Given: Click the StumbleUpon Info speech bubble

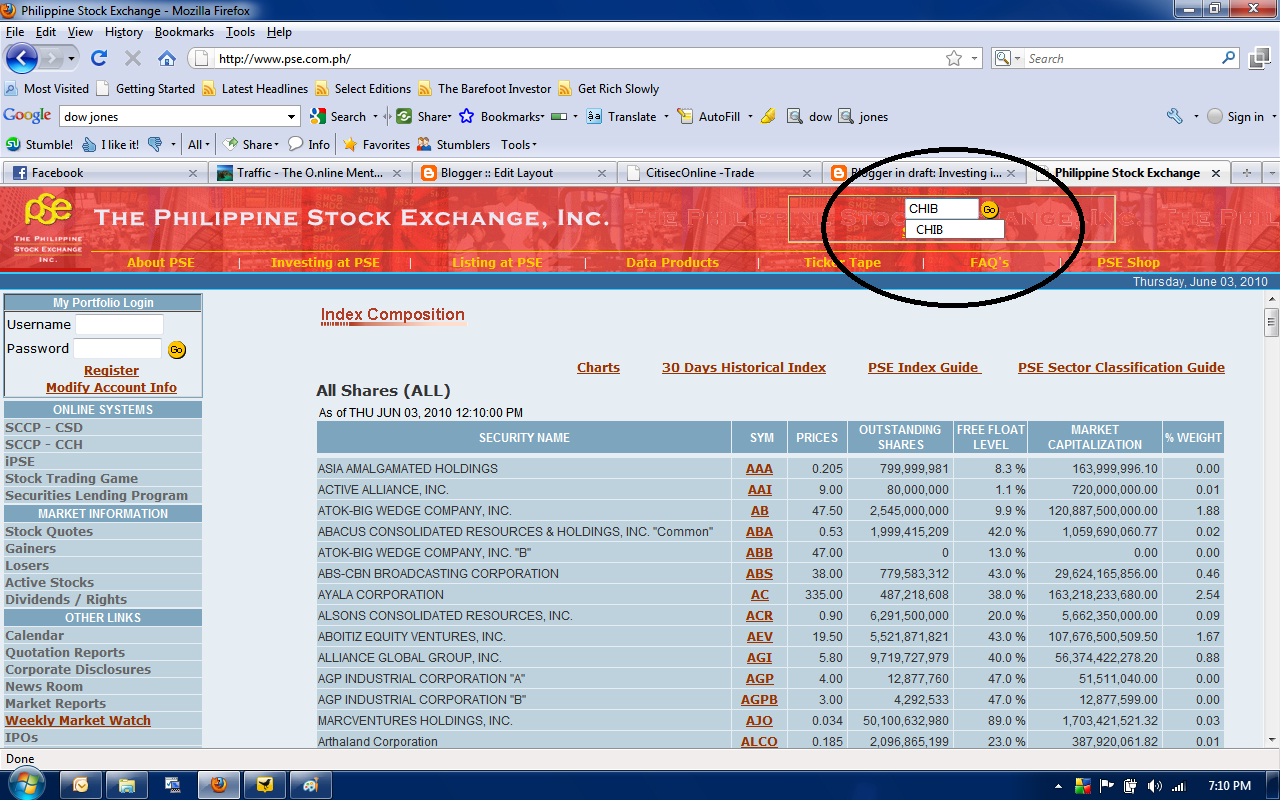Looking at the screenshot, I should click(x=309, y=144).
